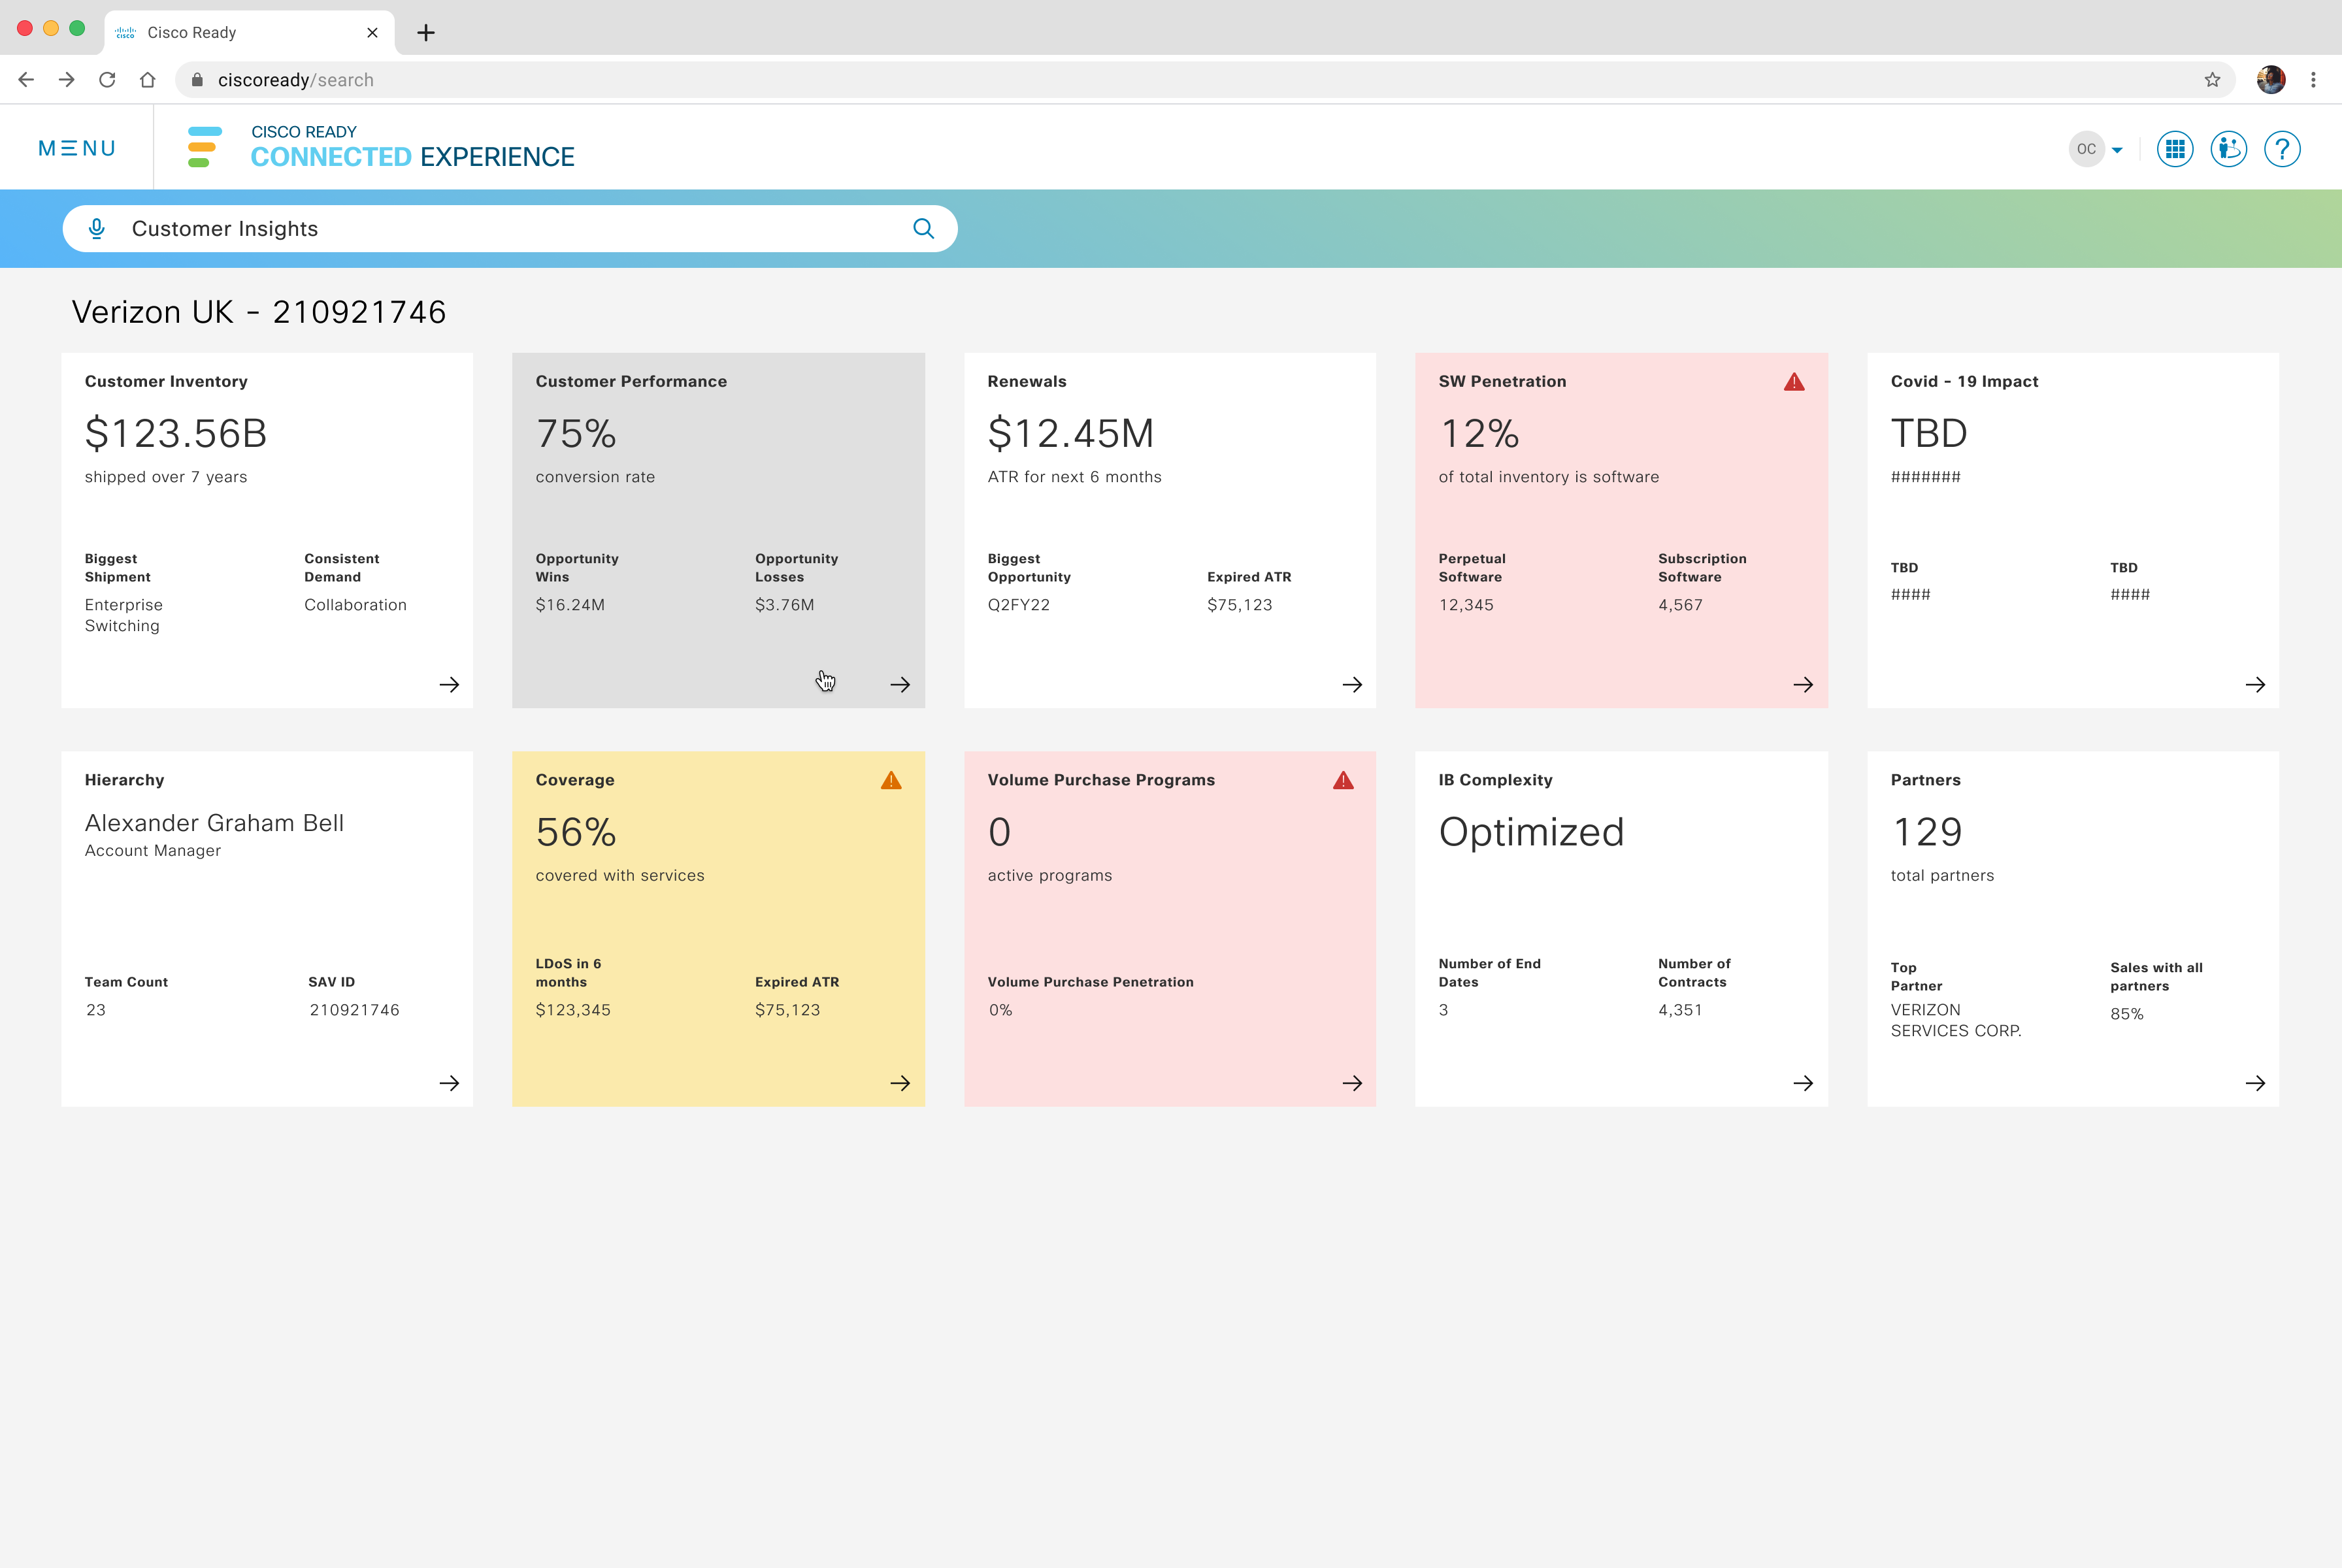Click SW Penetration red warning icon

tap(1794, 382)
